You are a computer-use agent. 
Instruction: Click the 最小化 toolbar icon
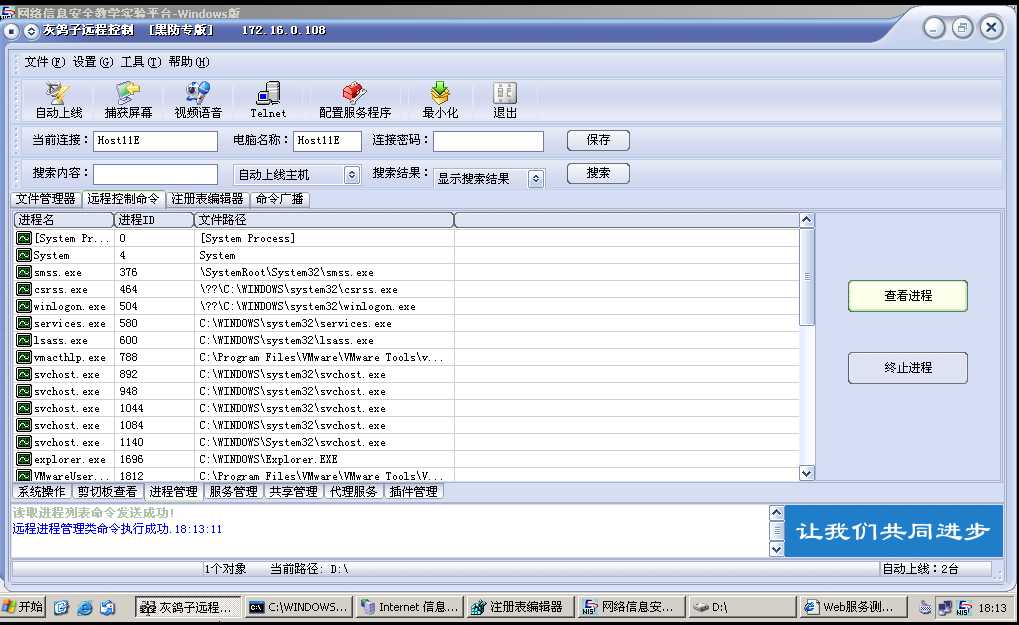[440, 100]
